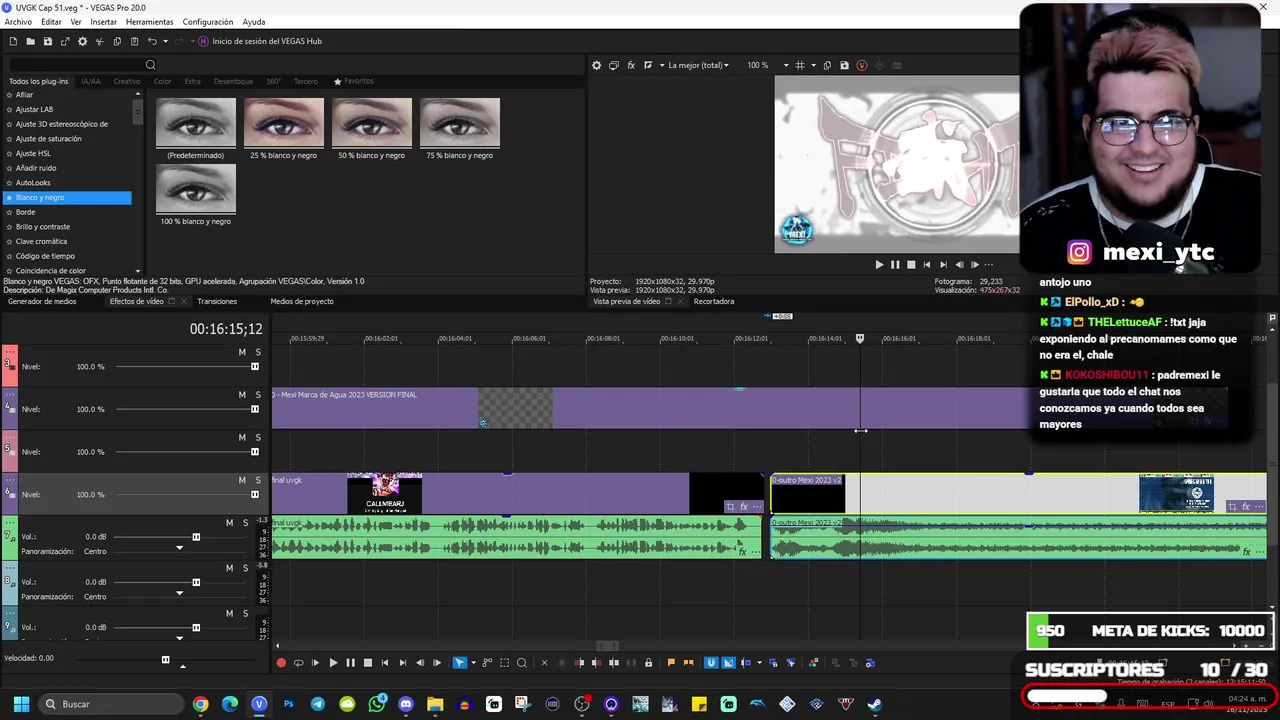Click the video output fx icon in preview
This screenshot has width=1280, height=720.
pyautogui.click(x=631, y=65)
